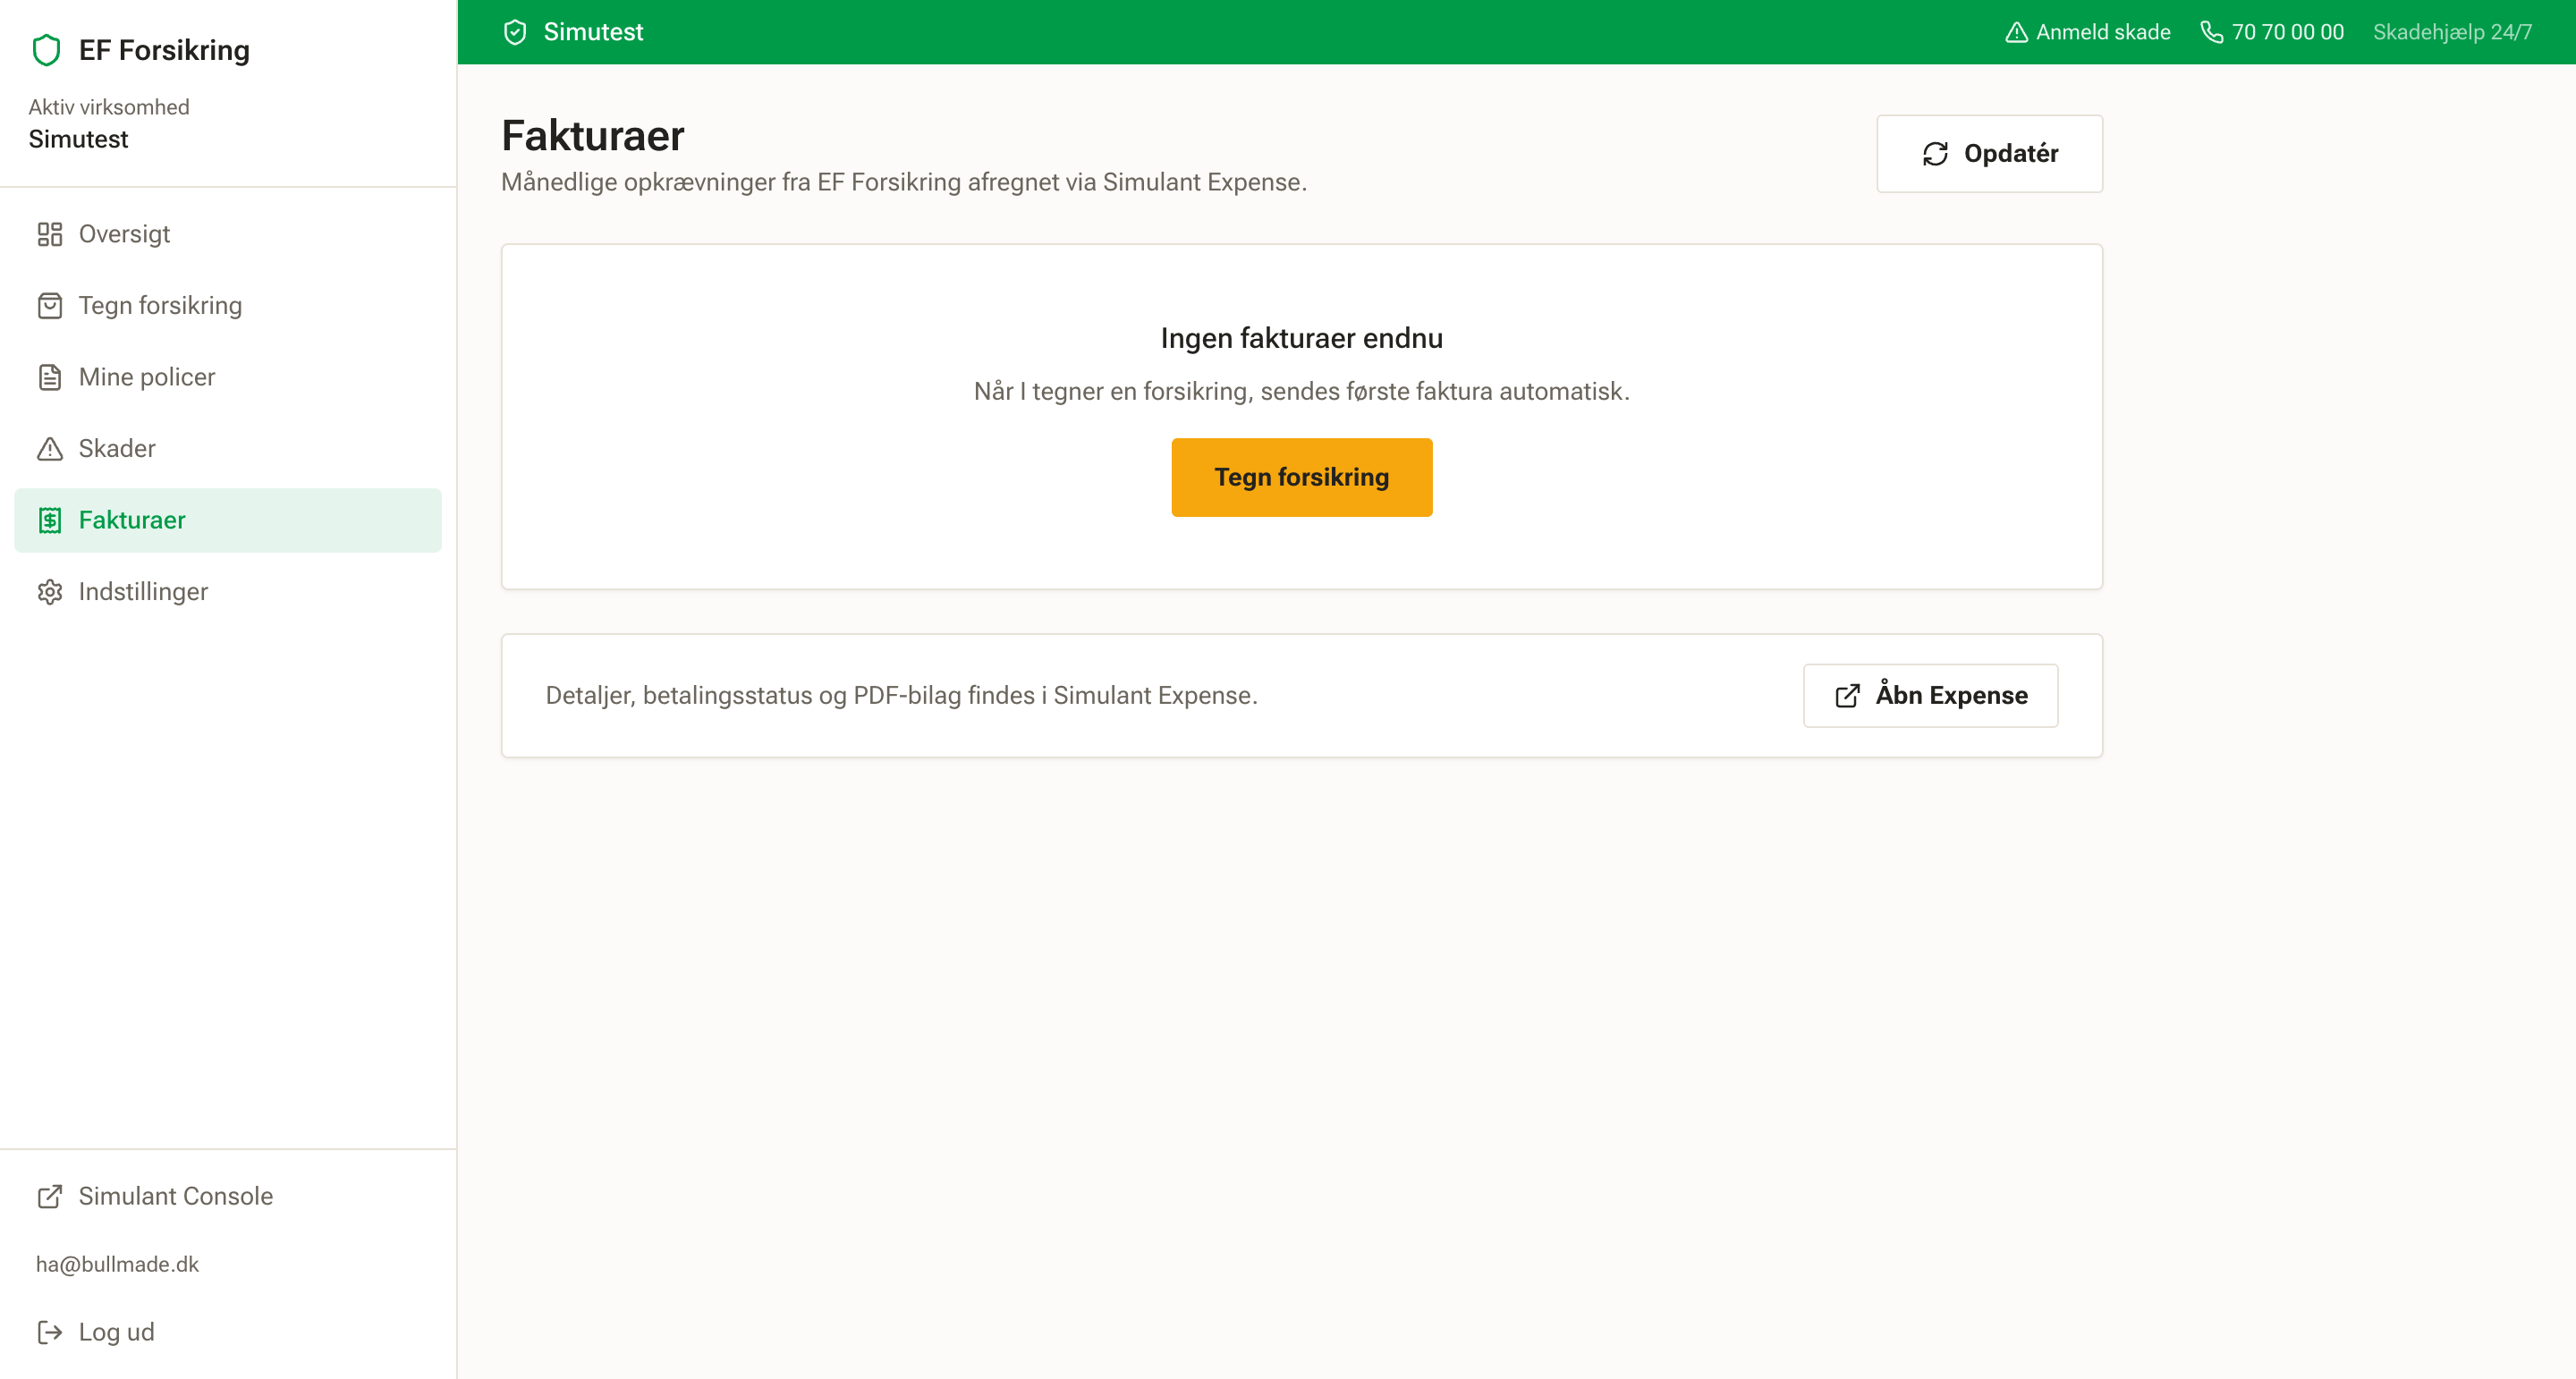2576x1379 pixels.
Task: Click the Opdatér button label
Action: 2011,154
